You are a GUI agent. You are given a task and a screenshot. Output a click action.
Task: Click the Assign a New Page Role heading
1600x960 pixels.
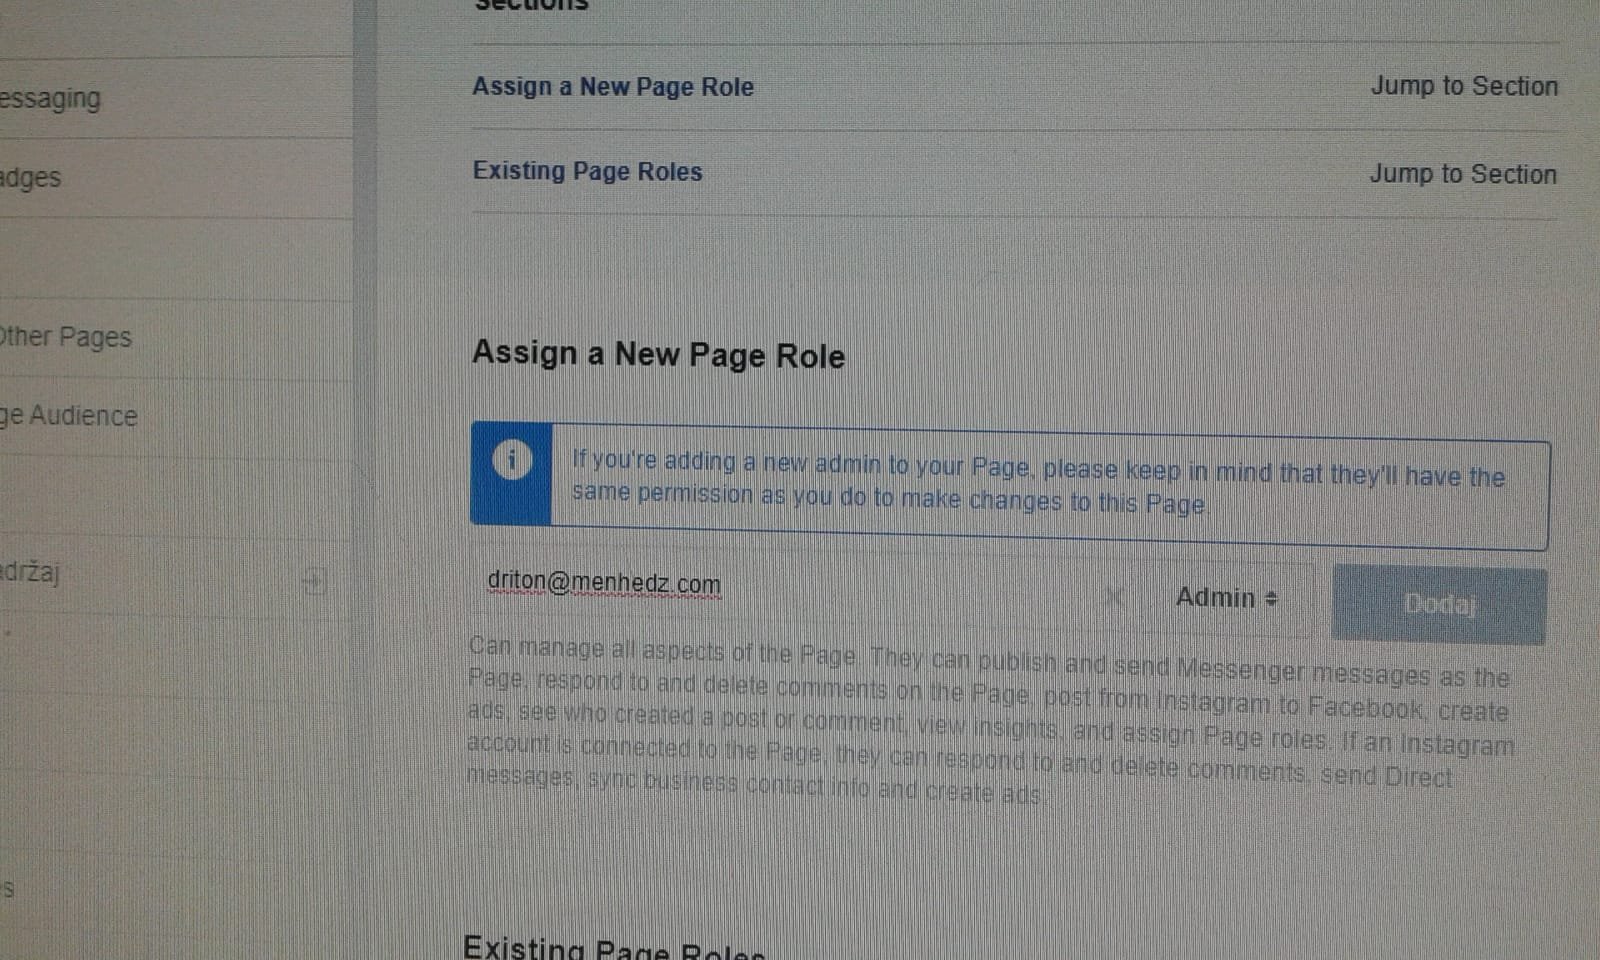pyautogui.click(x=658, y=355)
